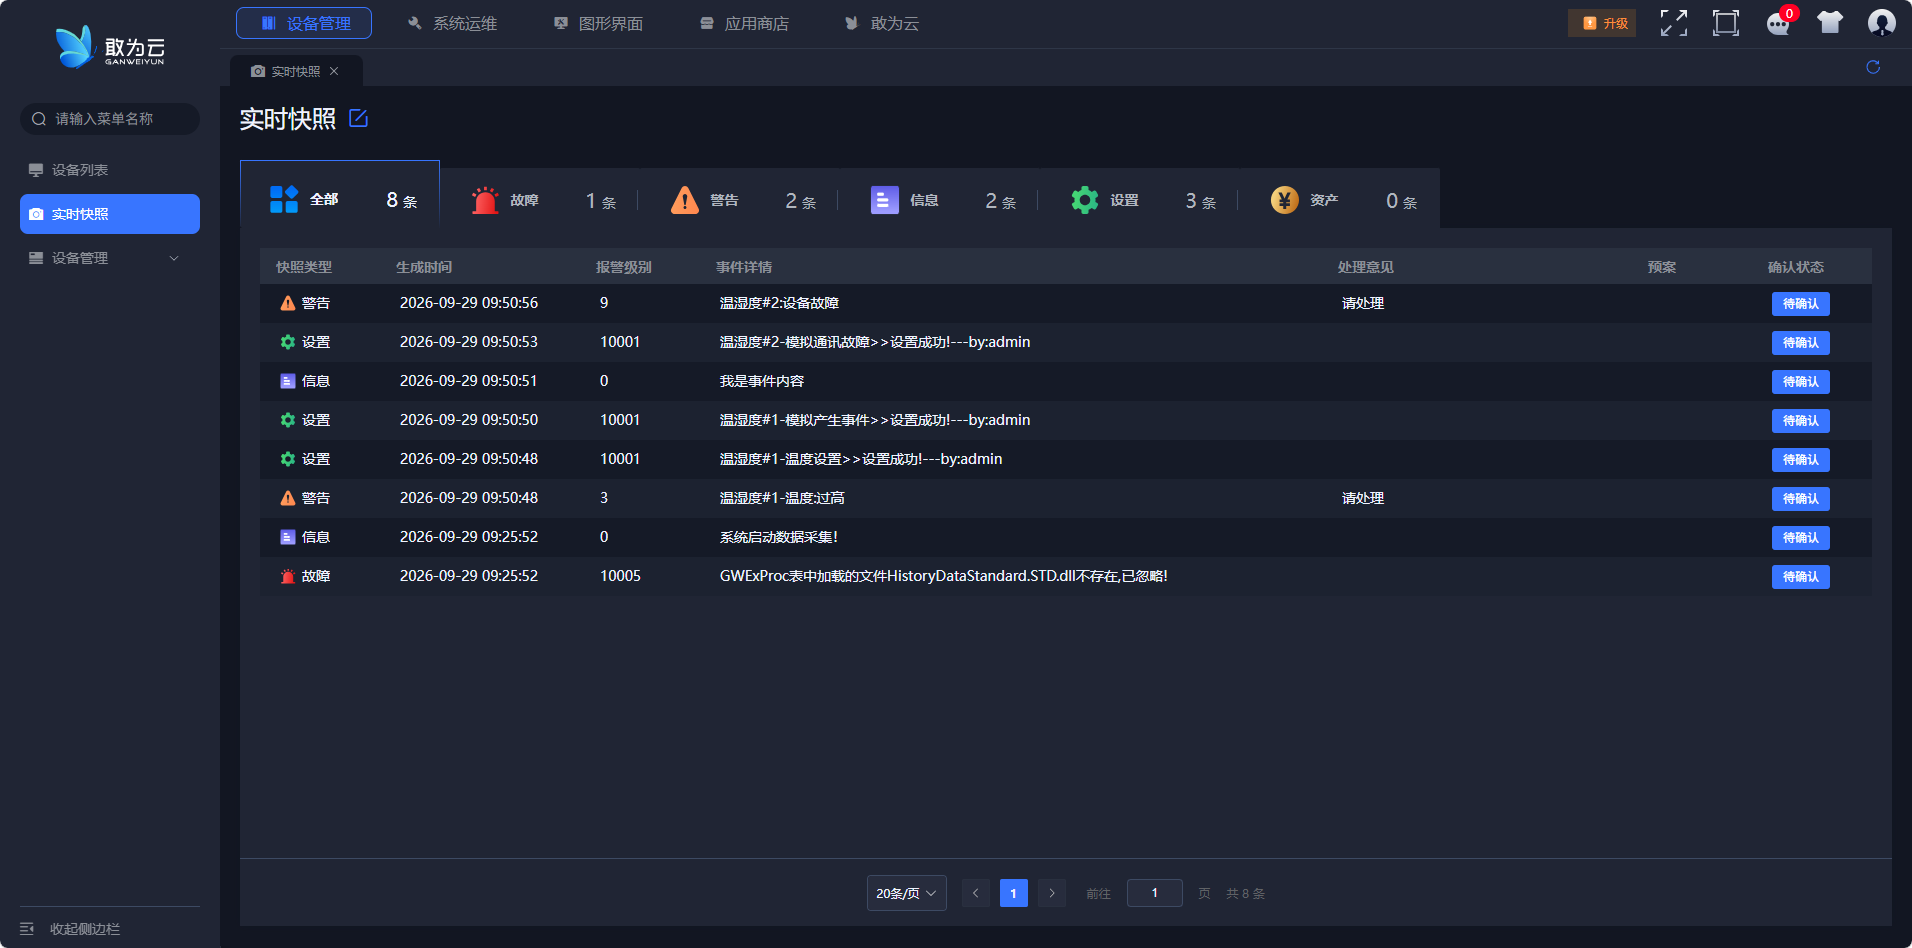The image size is (1912, 948).
Task: Click 待确认 for the 系统启动数据采集 row
Action: pos(1800,538)
